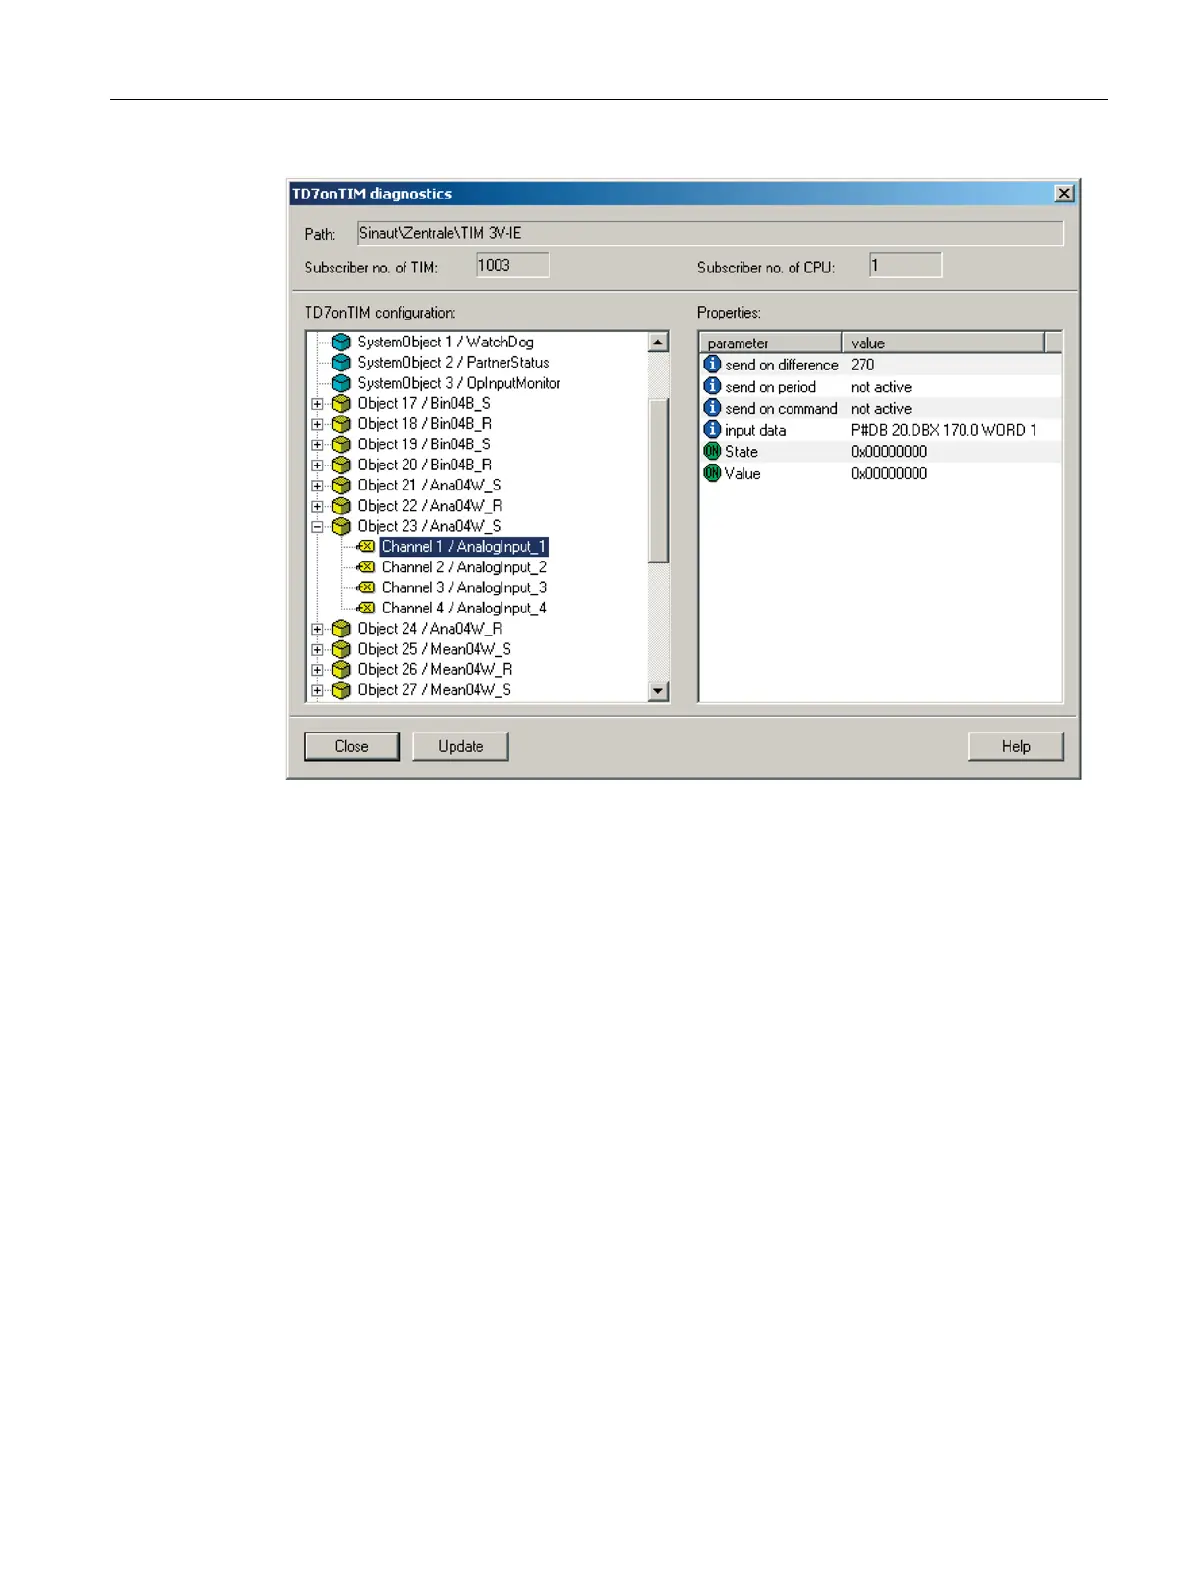Click the SystemObject 3 OpInputMonitor cube icon
This screenshot has width=1191, height=1587.
(341, 383)
